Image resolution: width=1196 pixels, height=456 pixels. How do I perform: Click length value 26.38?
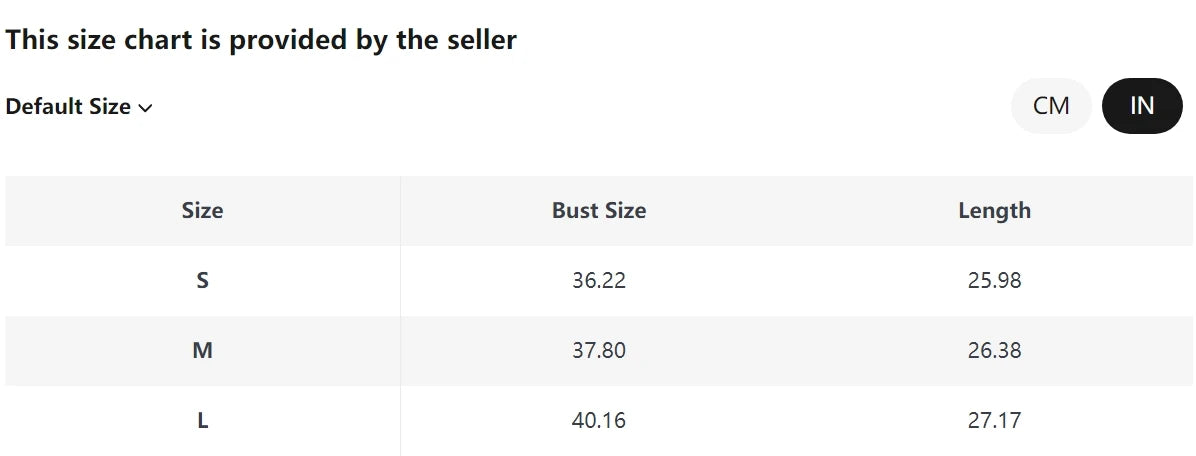pyautogui.click(x=994, y=351)
